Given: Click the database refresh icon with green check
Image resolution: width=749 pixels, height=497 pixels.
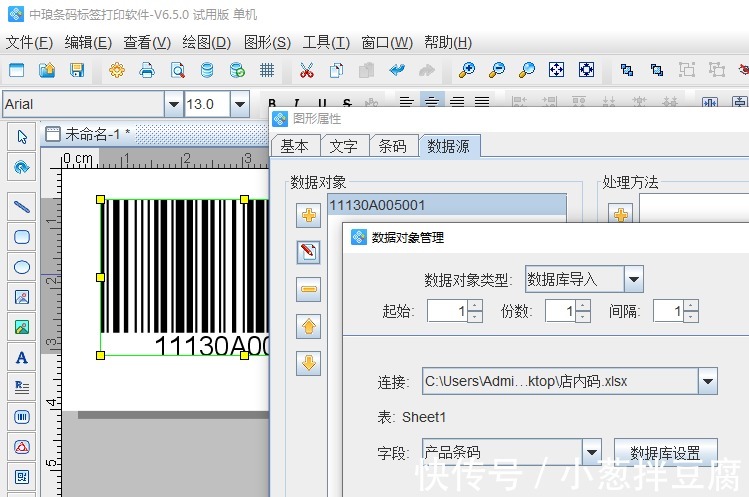Looking at the screenshot, I should (x=237, y=71).
